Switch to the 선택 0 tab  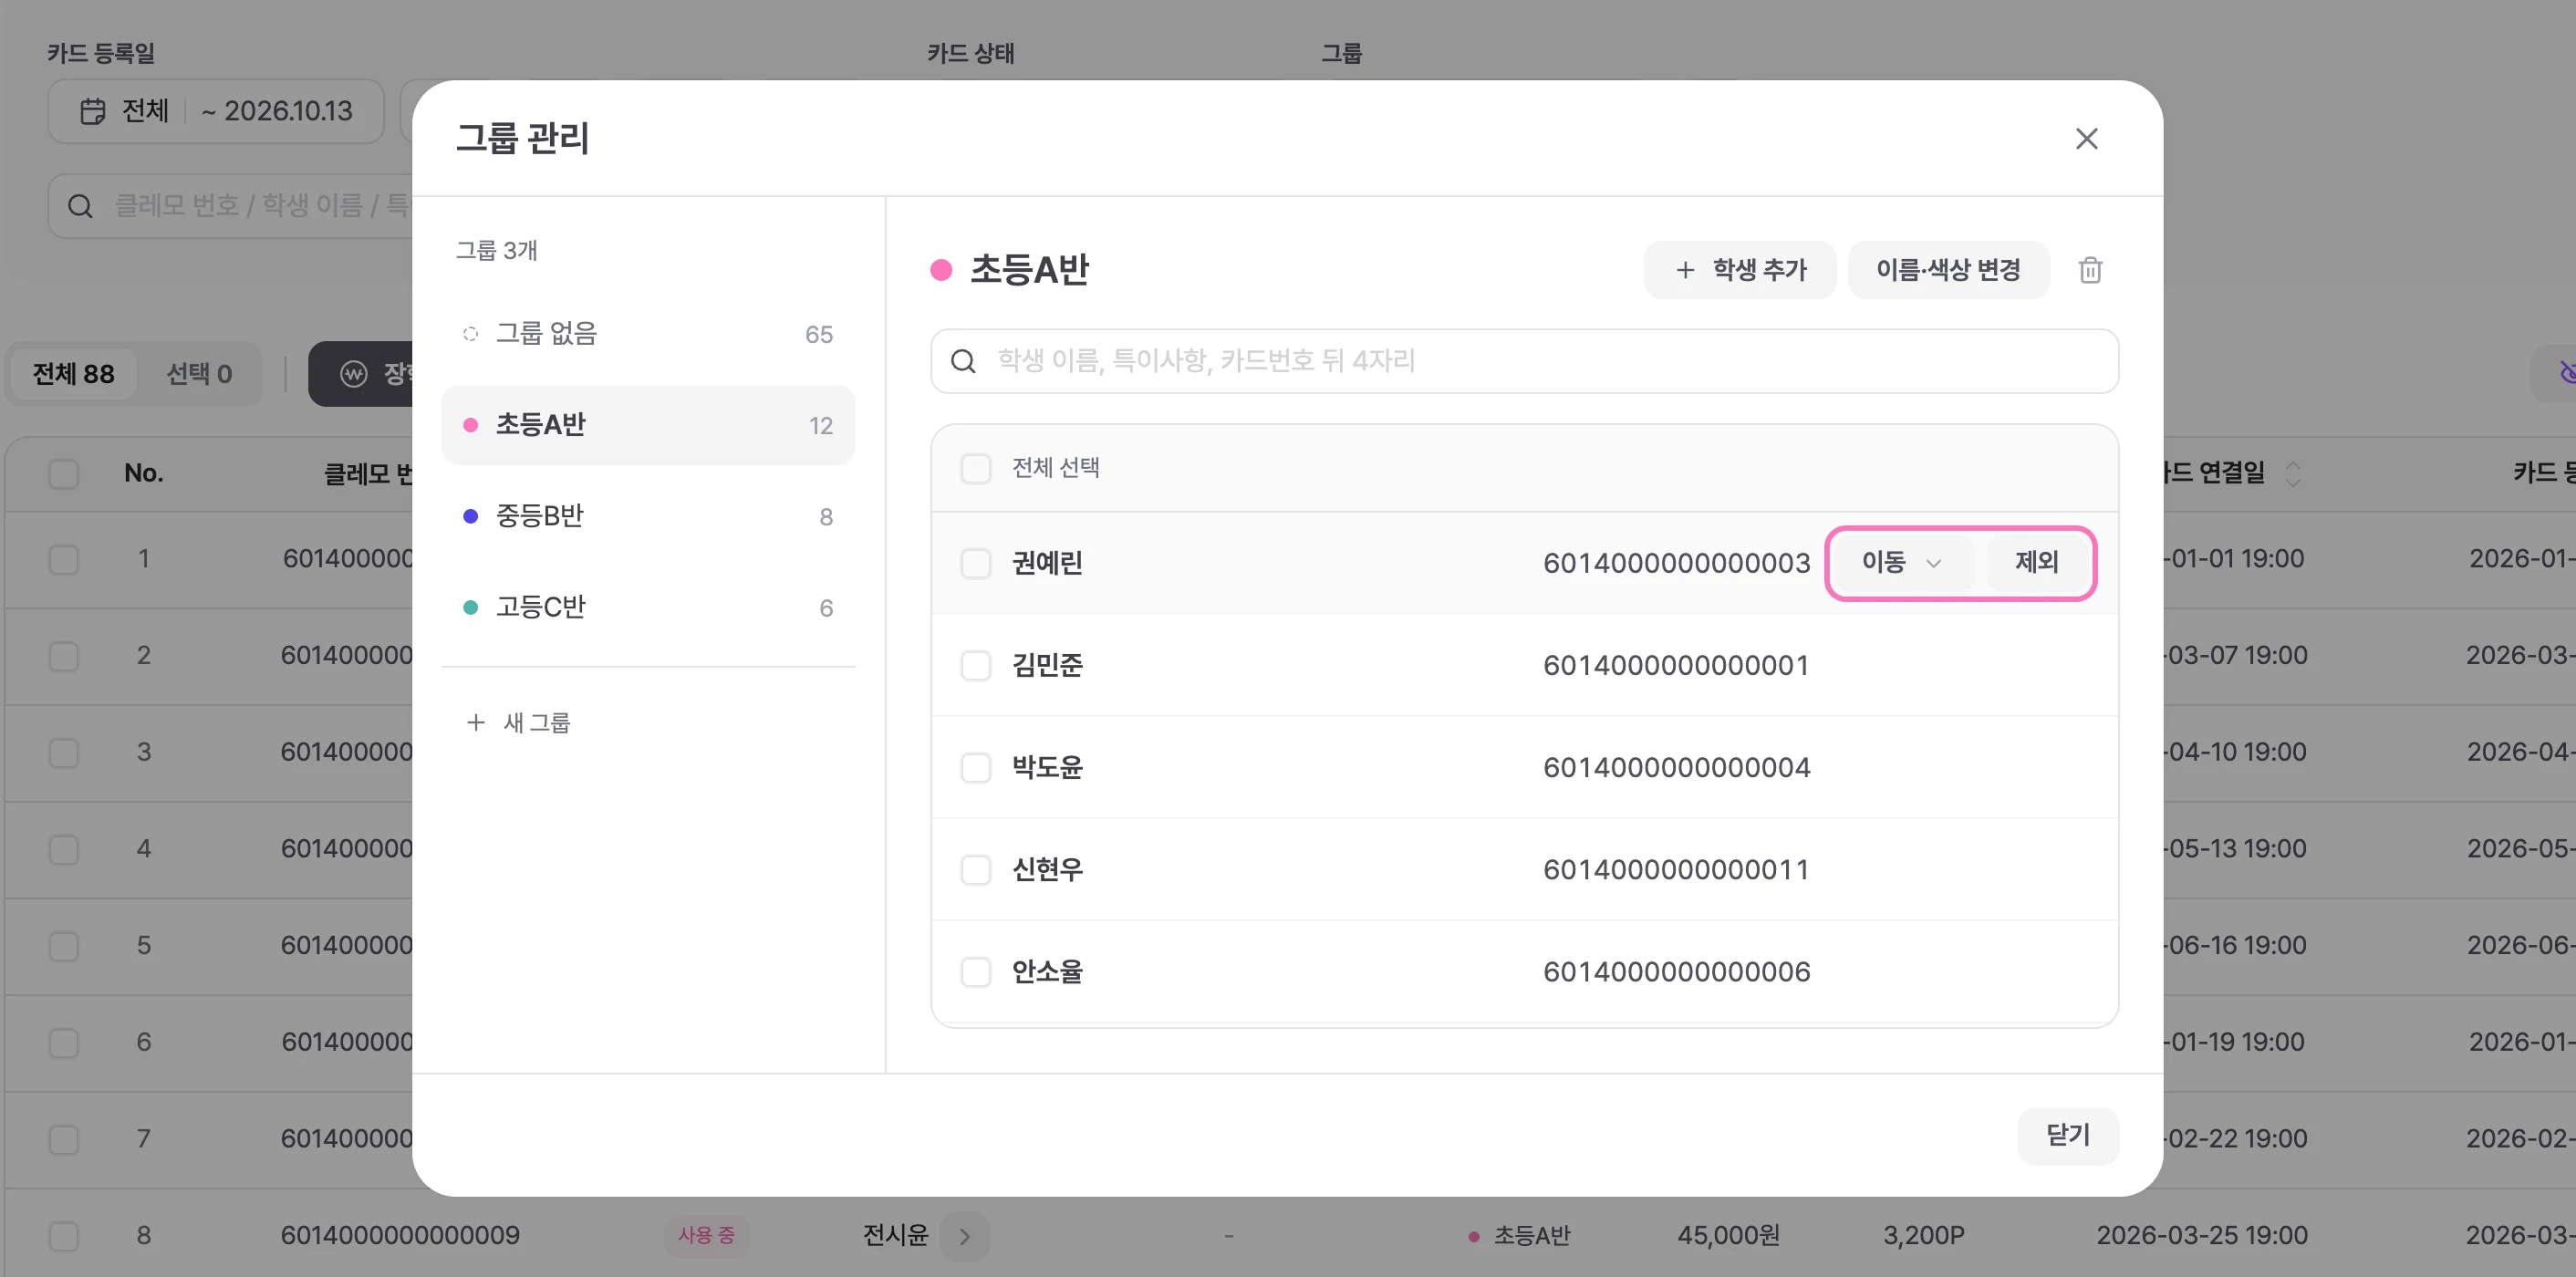[199, 374]
